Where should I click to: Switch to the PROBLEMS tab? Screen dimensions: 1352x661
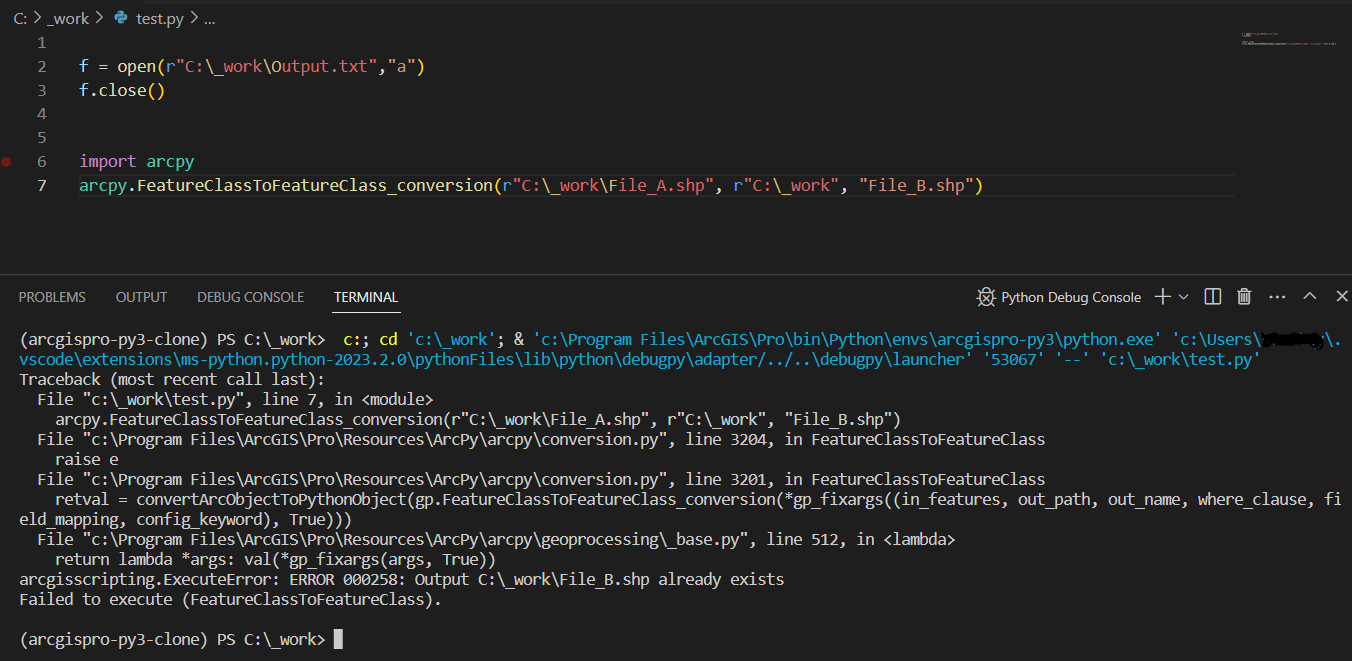tap(52, 297)
